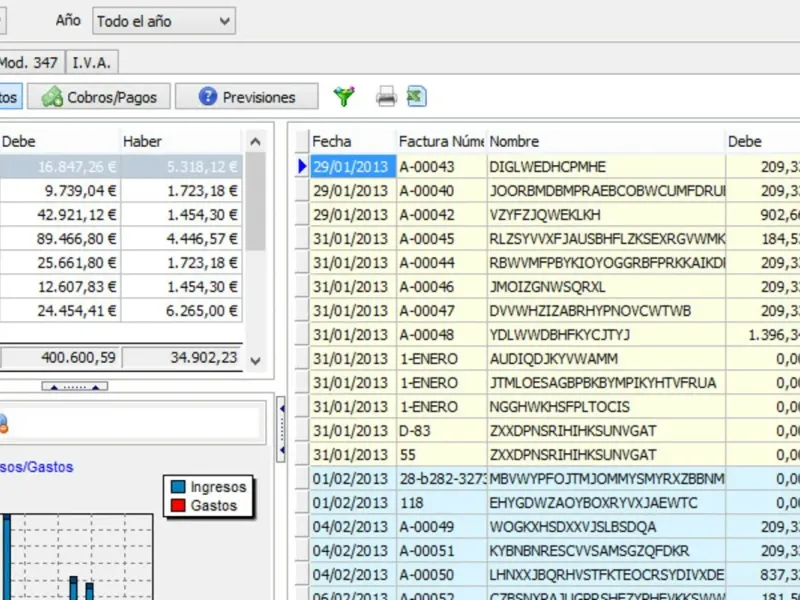This screenshot has width=800, height=600.
Task: Click the name NGGHWKHSFPLTOCIS
Action: click(559, 407)
